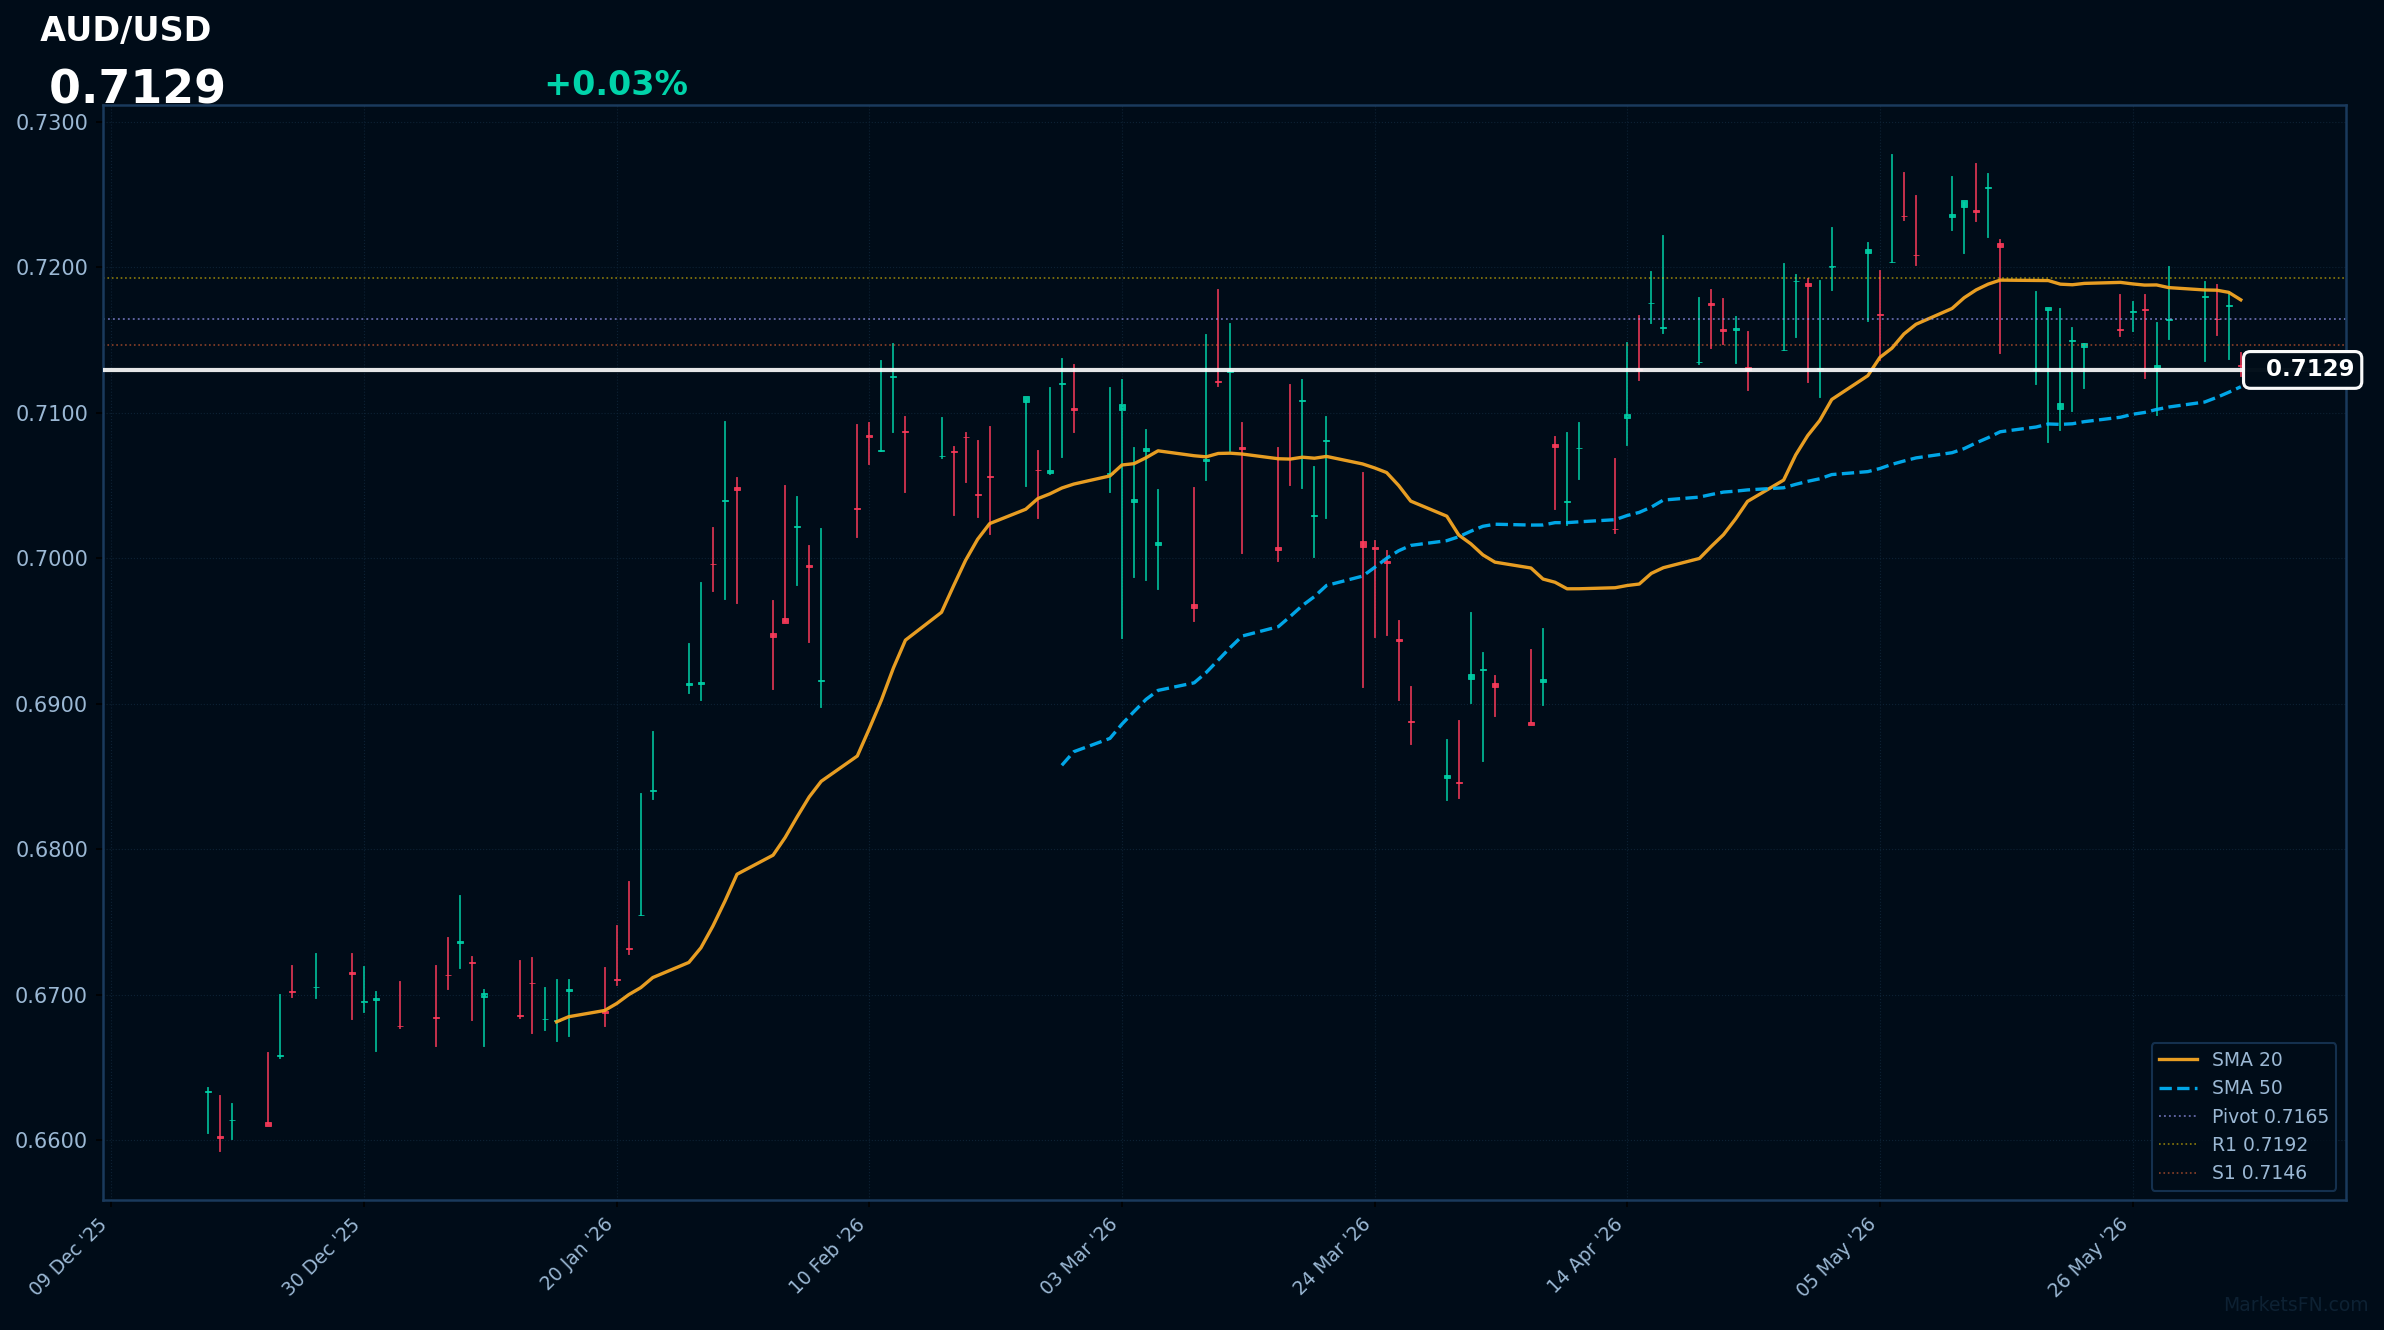The image size is (2384, 1330).
Task: Click the 20 Jan '26 date label
Action: click(576, 1254)
